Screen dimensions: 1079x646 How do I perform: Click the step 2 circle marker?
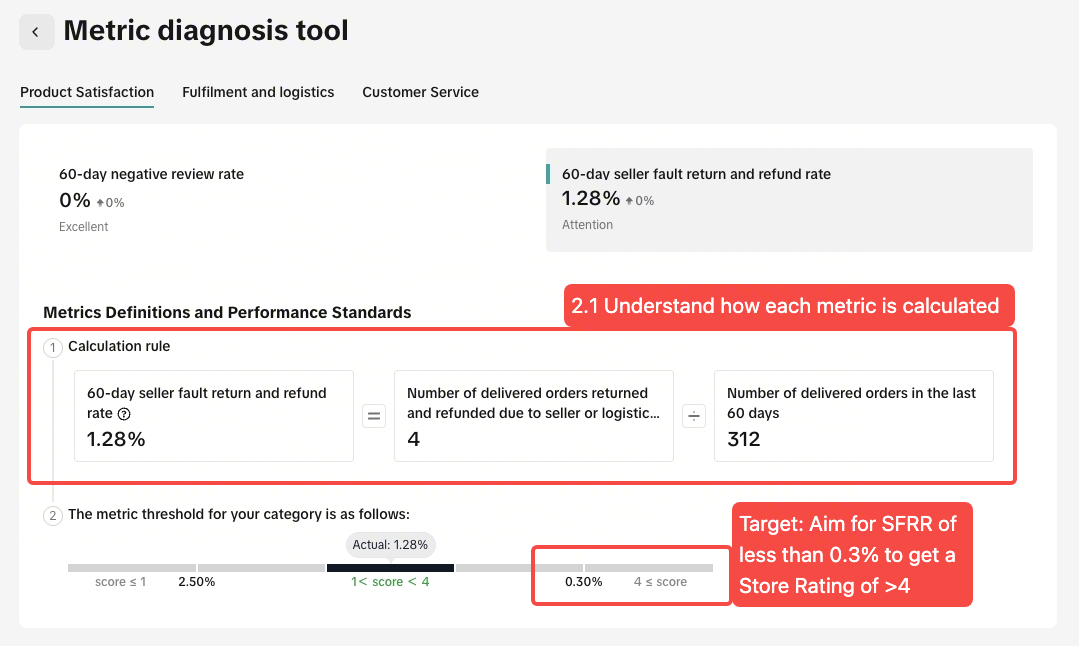point(53,515)
